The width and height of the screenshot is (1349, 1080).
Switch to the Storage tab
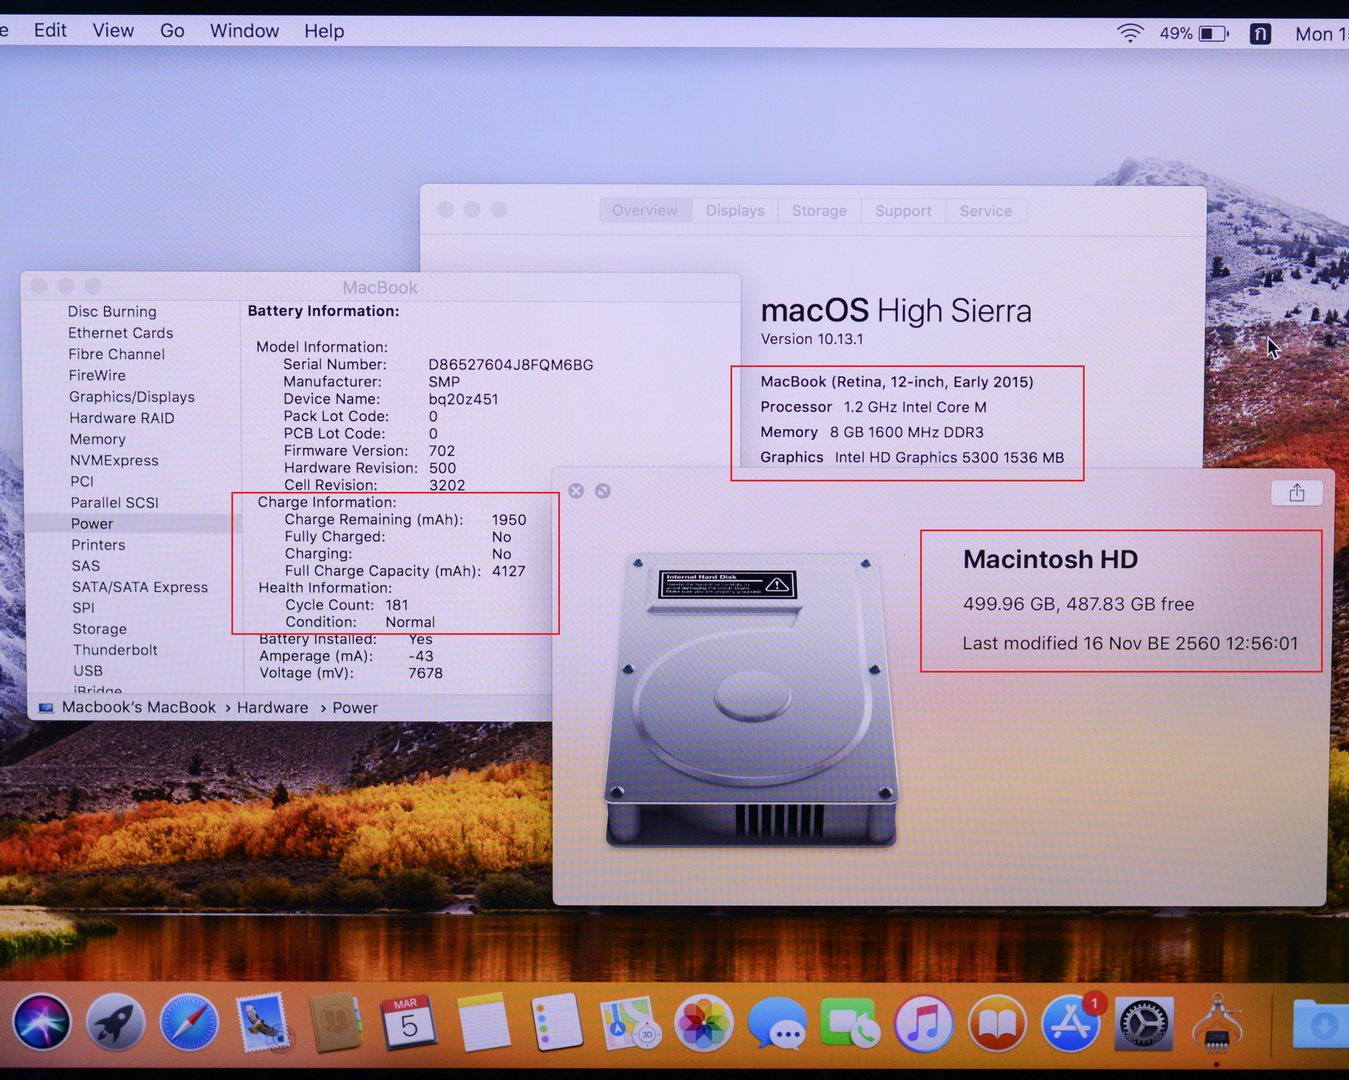[x=819, y=211]
